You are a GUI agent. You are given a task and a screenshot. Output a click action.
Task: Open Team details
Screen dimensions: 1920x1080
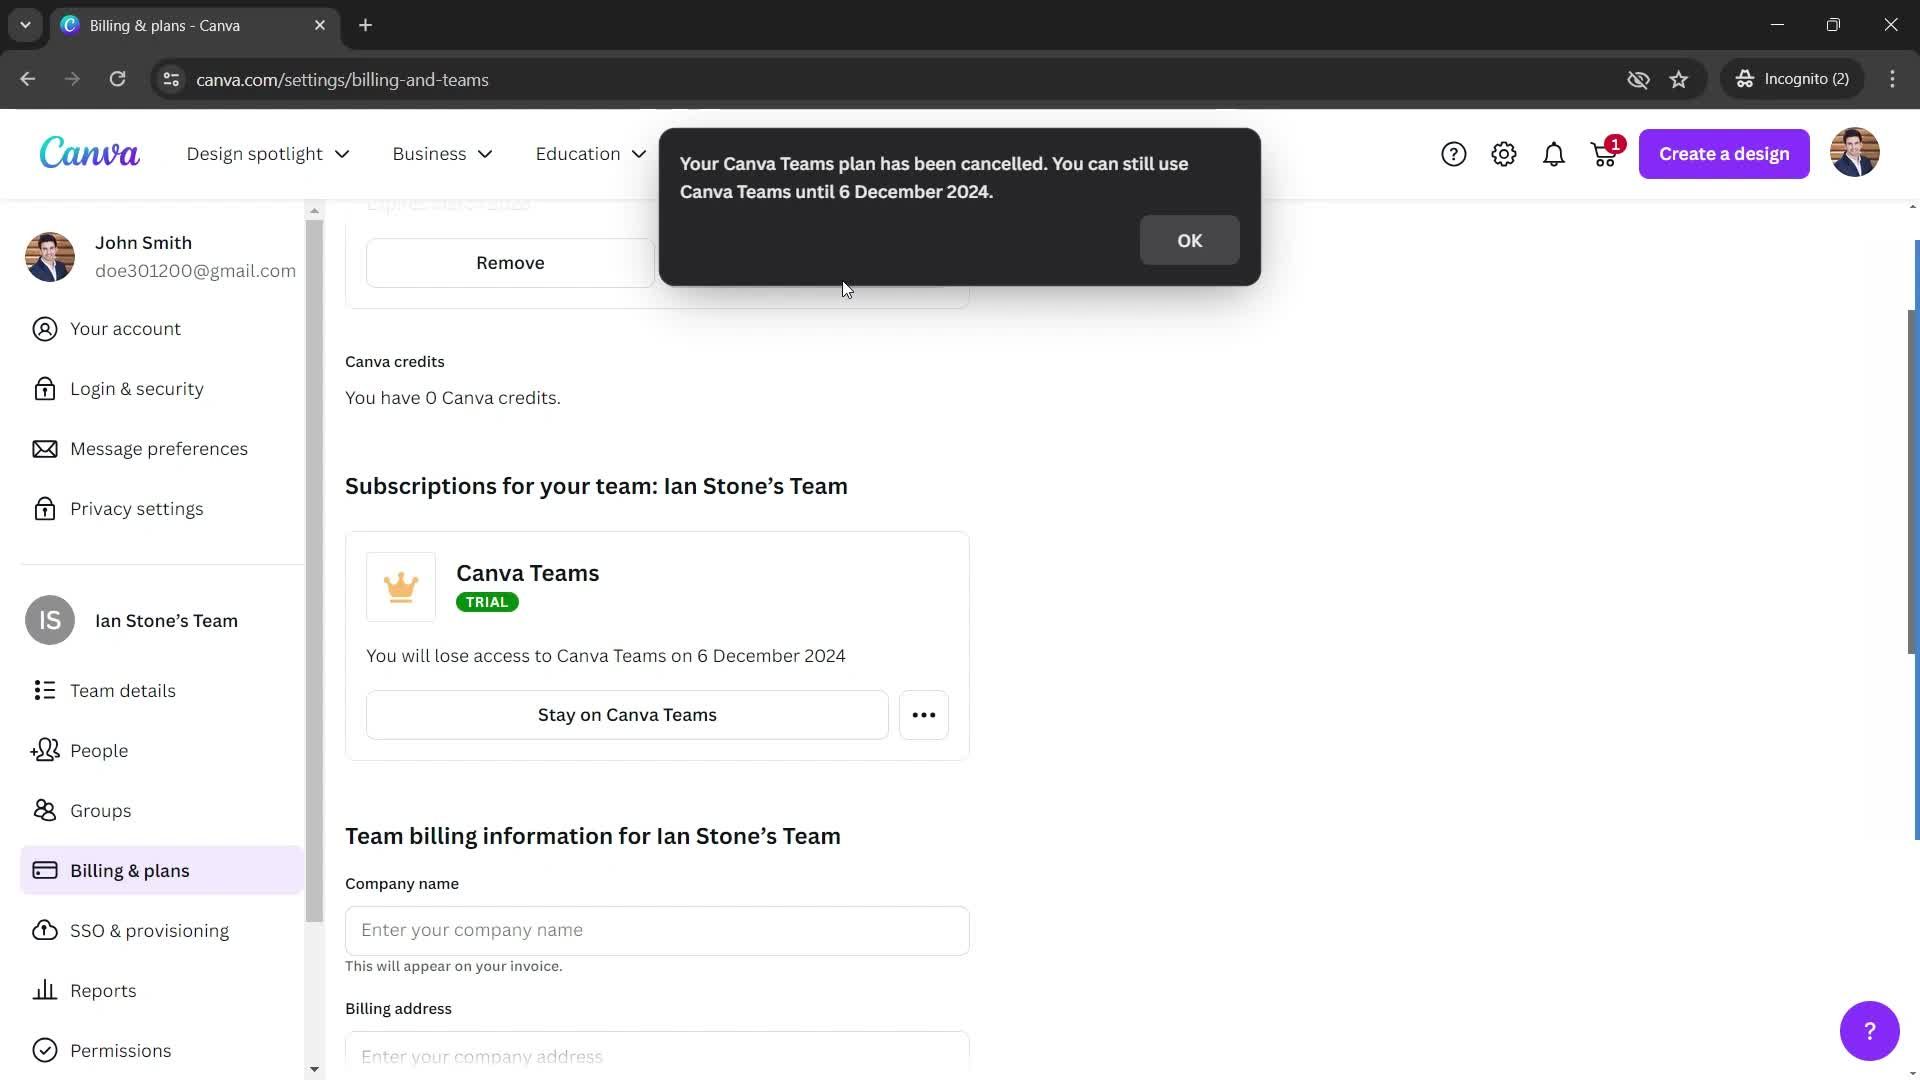[162, 691]
